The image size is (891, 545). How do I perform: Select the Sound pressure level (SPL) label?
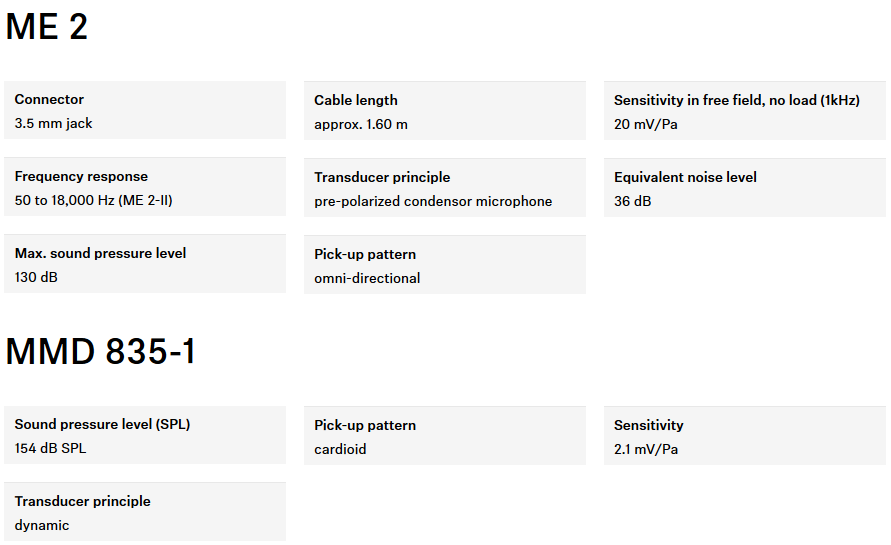click(102, 425)
